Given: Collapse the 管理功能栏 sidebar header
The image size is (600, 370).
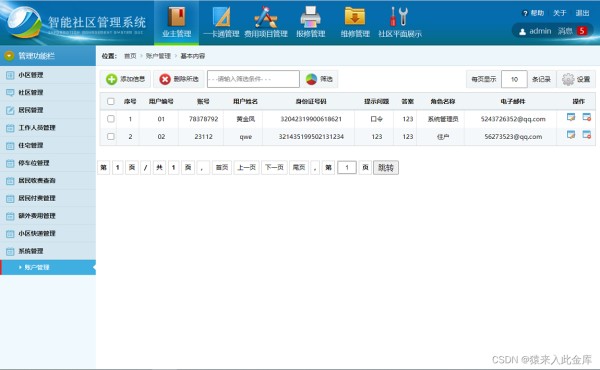Looking at the screenshot, I should pyautogui.click(x=48, y=56).
